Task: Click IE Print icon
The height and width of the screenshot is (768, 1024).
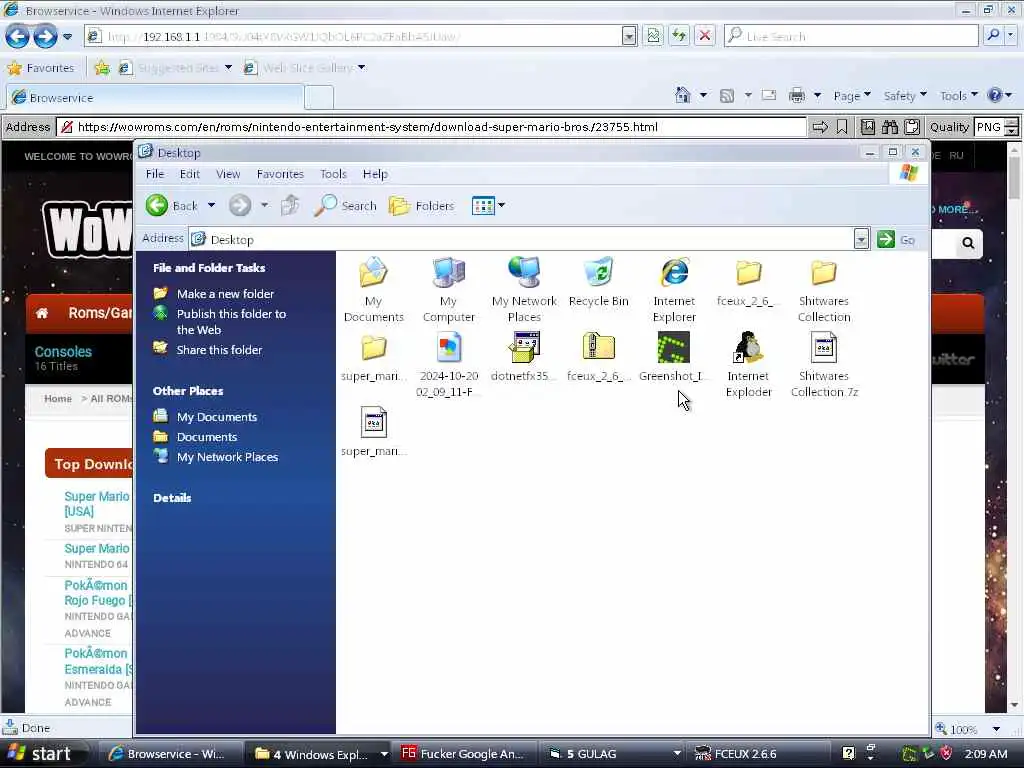Action: click(x=797, y=96)
